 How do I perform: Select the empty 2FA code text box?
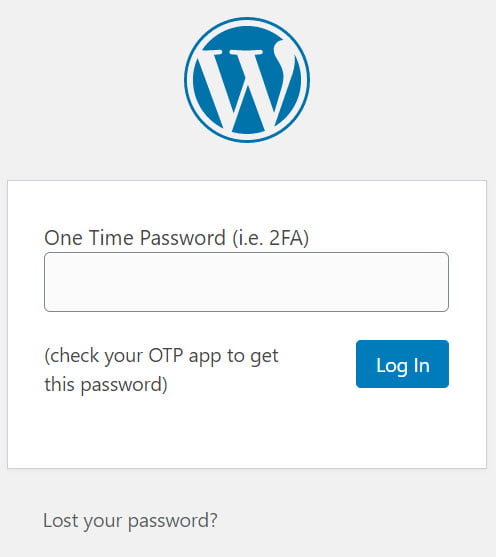246,282
